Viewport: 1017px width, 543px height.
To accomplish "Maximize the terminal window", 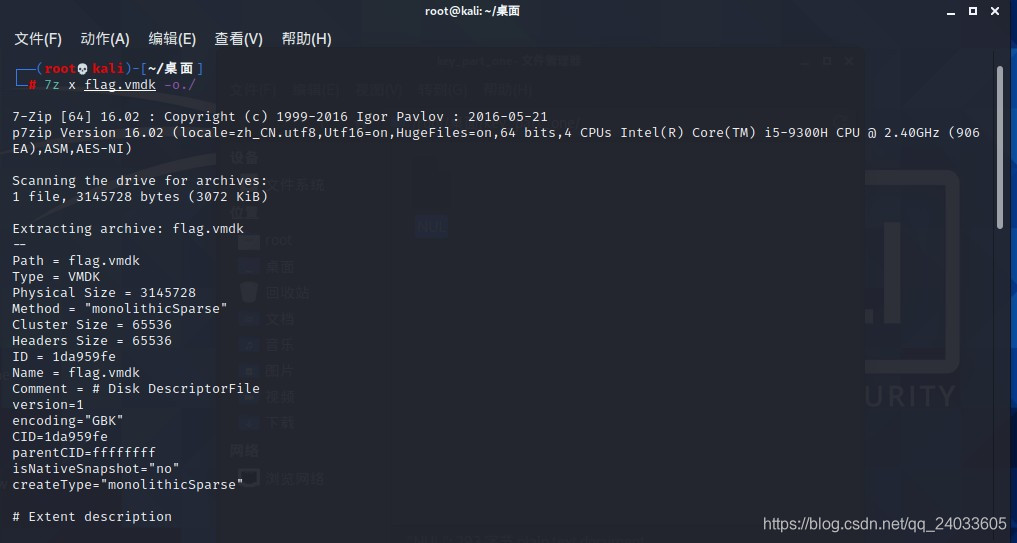I will [x=973, y=11].
